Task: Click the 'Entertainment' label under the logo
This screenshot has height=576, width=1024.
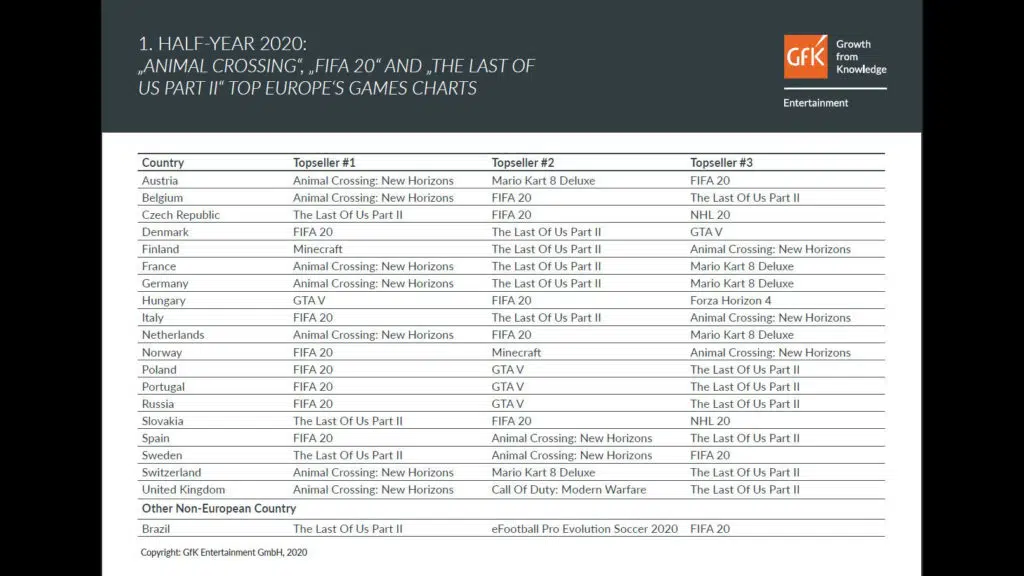Action: click(816, 103)
